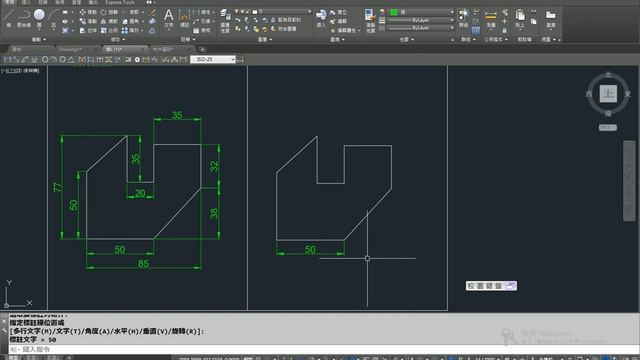Viewport: 640px width, 360px height.
Task: Click the WCS label under the ViewCube
Action: pos(608,127)
